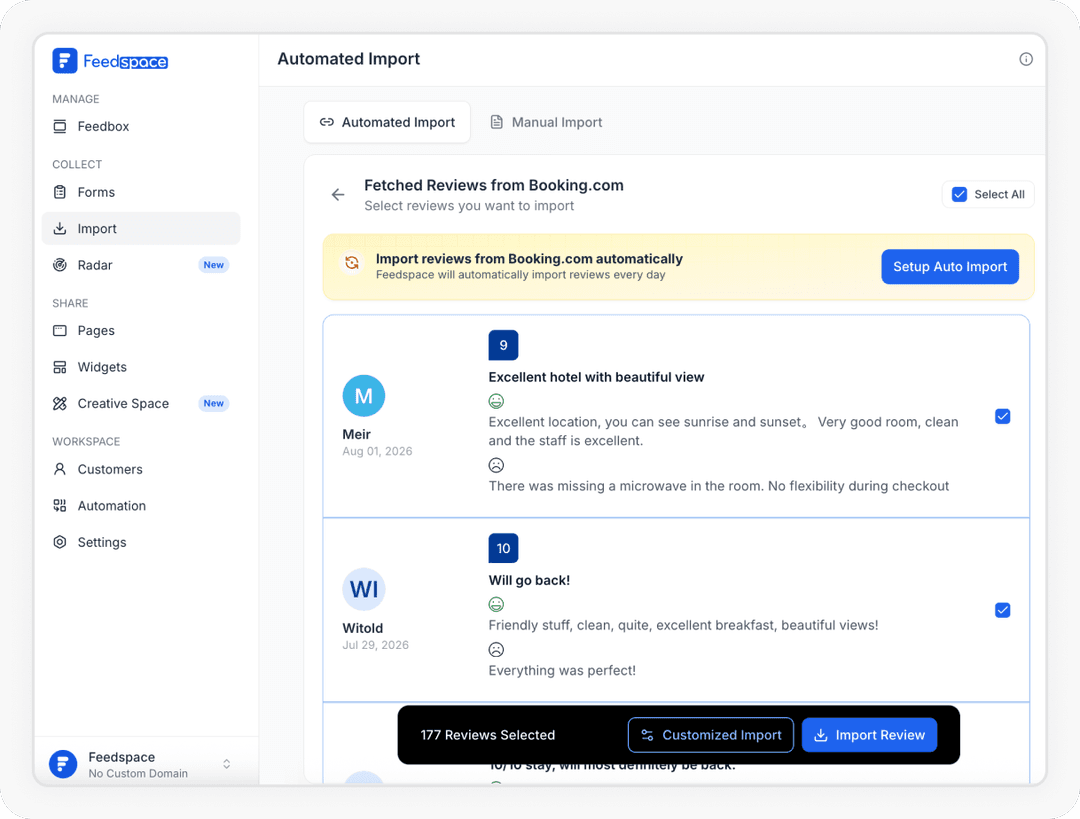Image resolution: width=1080 pixels, height=819 pixels.
Task: Click the auto-sync icon in yellow banner
Action: [352, 262]
